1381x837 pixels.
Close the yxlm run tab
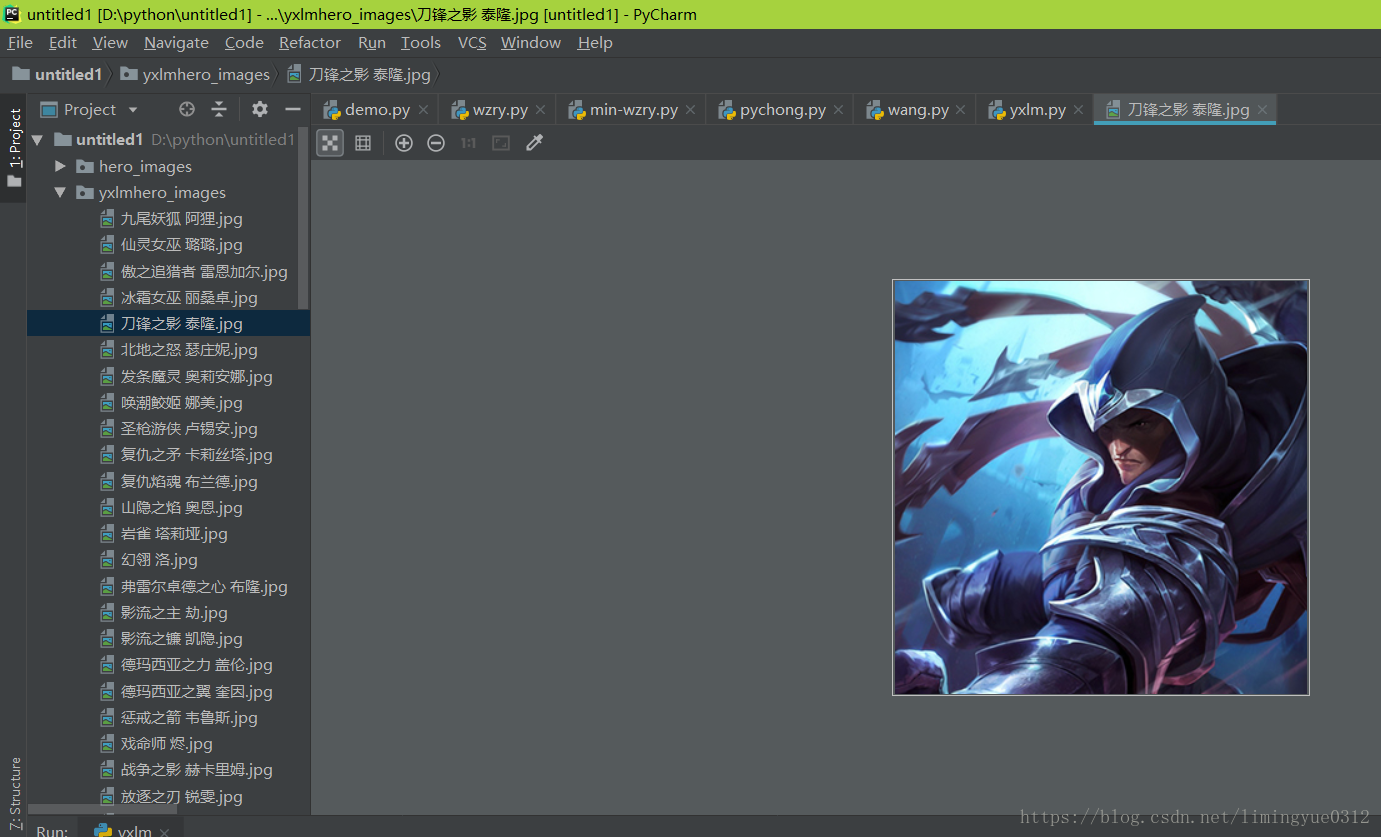(164, 832)
